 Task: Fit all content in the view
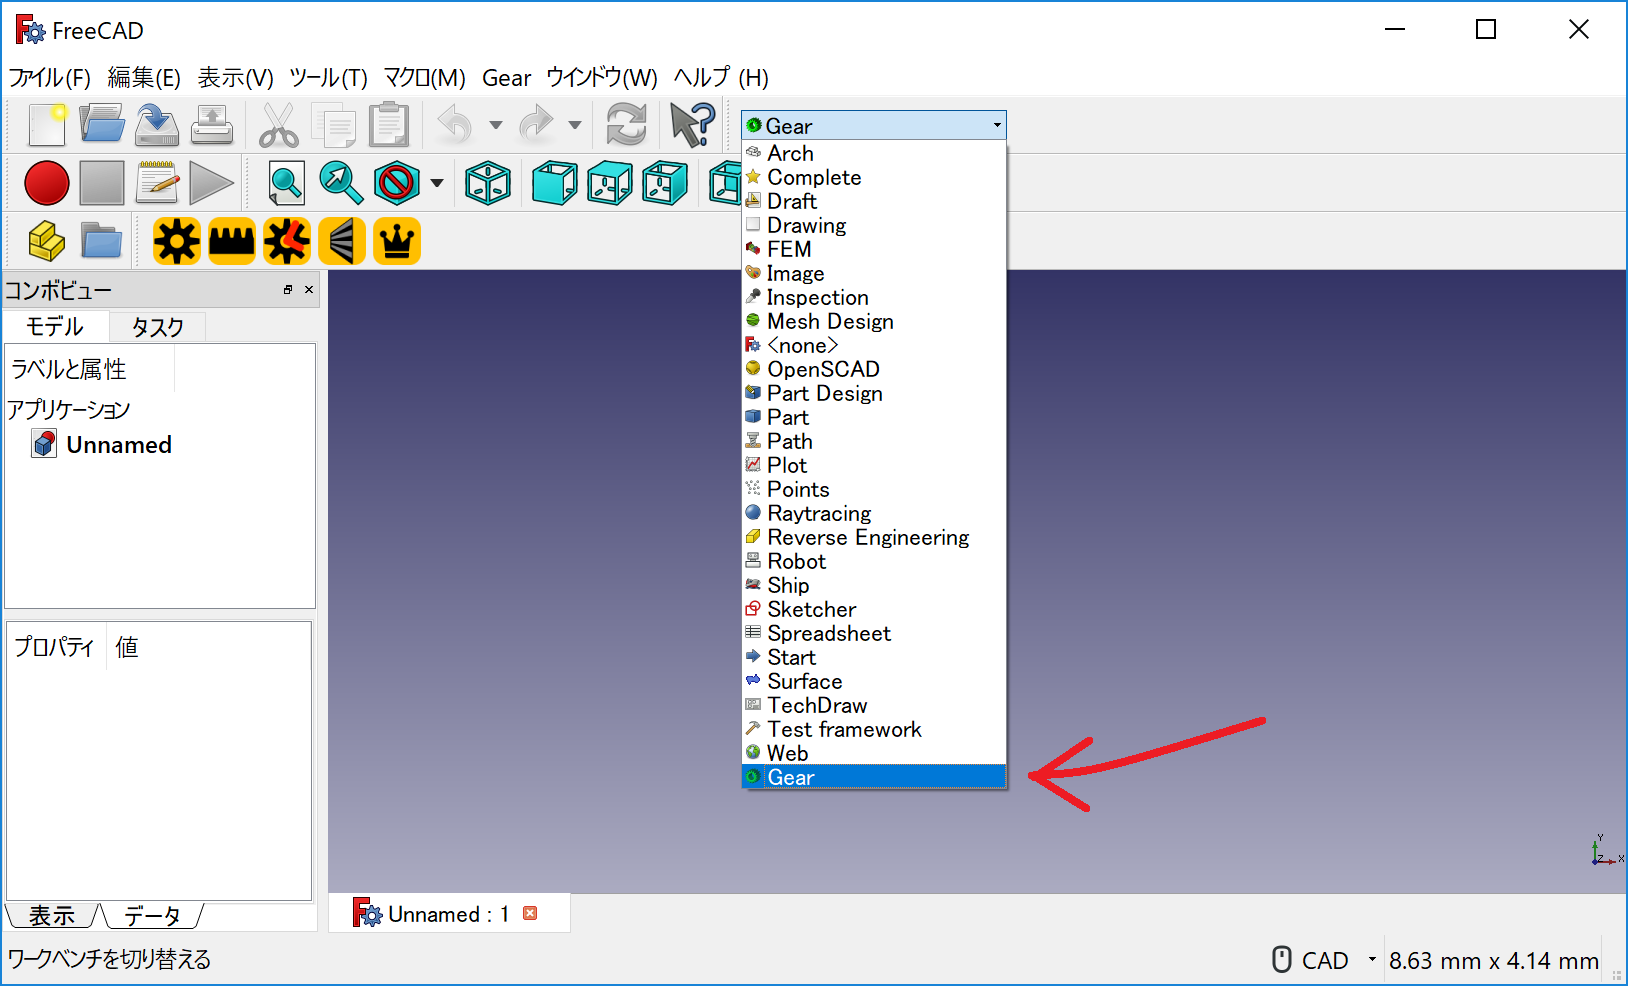(x=286, y=183)
